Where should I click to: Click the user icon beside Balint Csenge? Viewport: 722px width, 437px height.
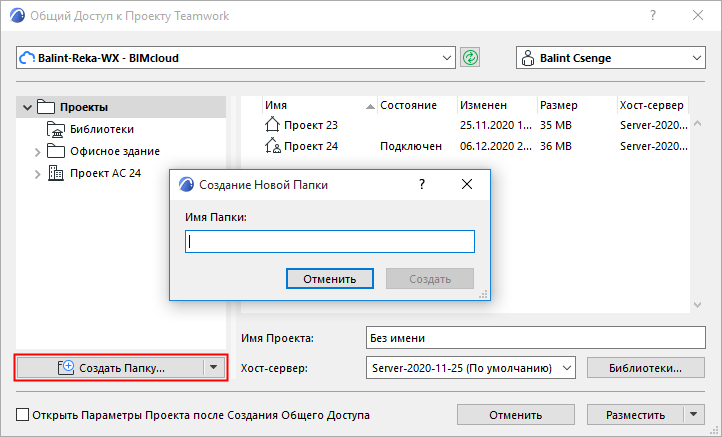[x=528, y=58]
